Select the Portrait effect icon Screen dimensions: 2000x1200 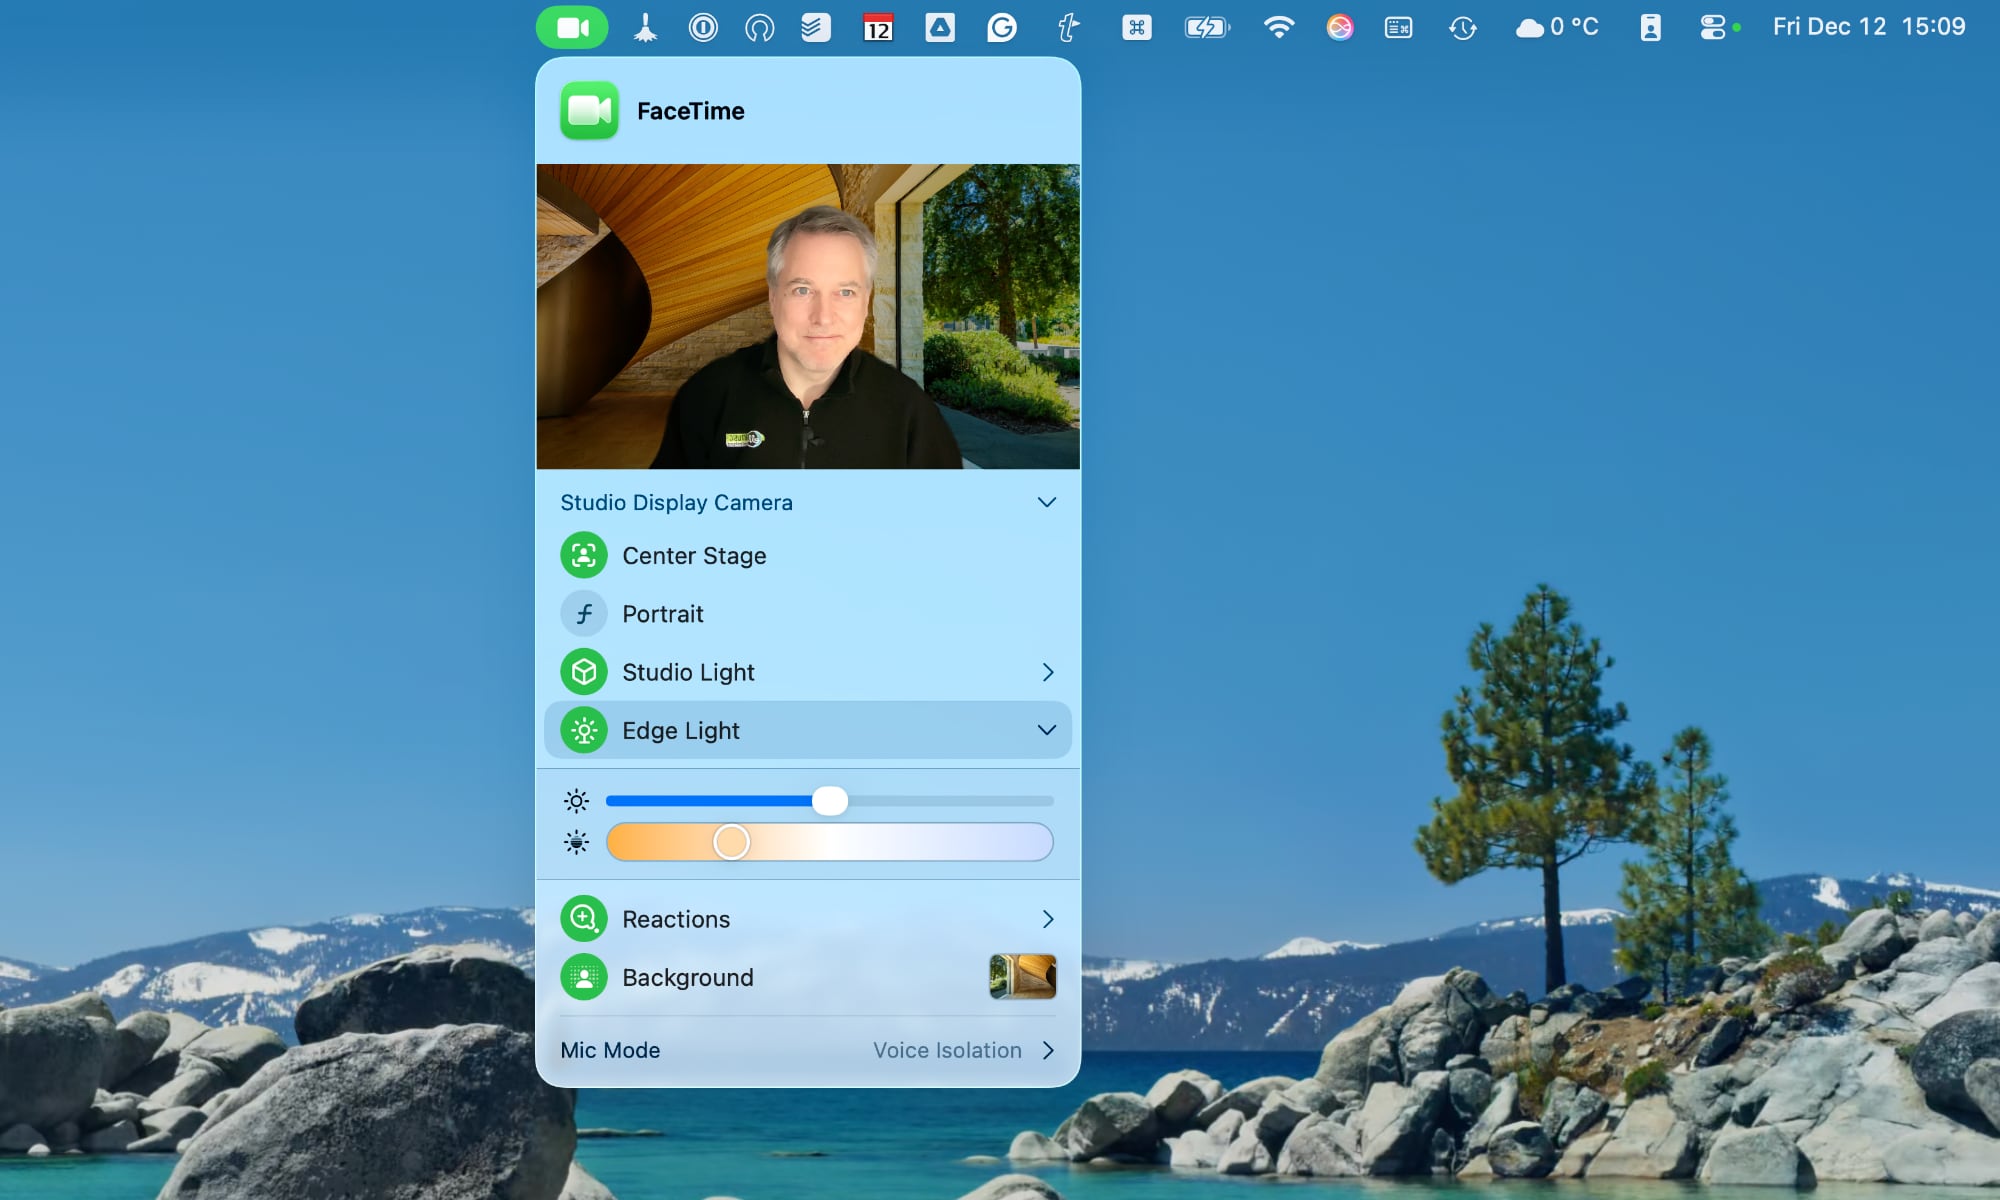tap(584, 613)
